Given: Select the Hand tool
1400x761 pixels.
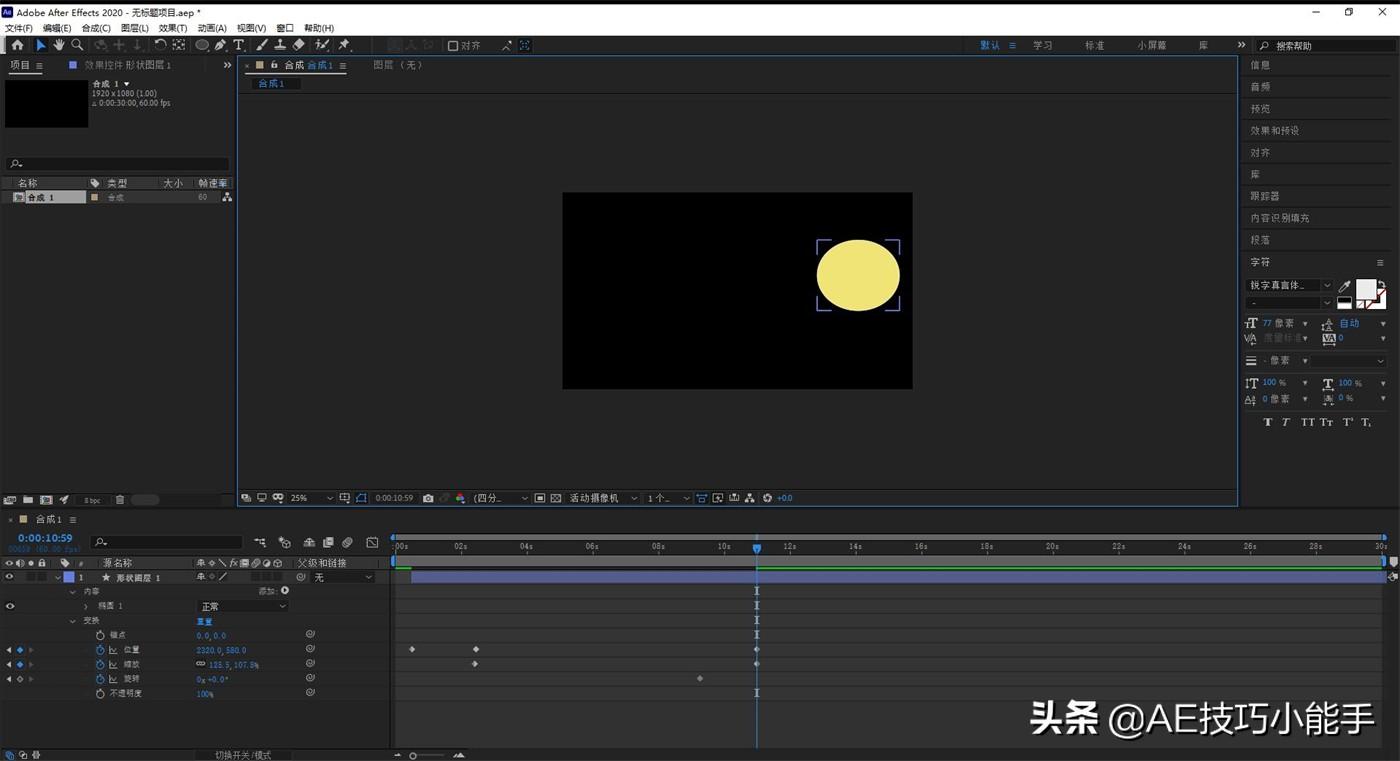Looking at the screenshot, I should point(59,45).
